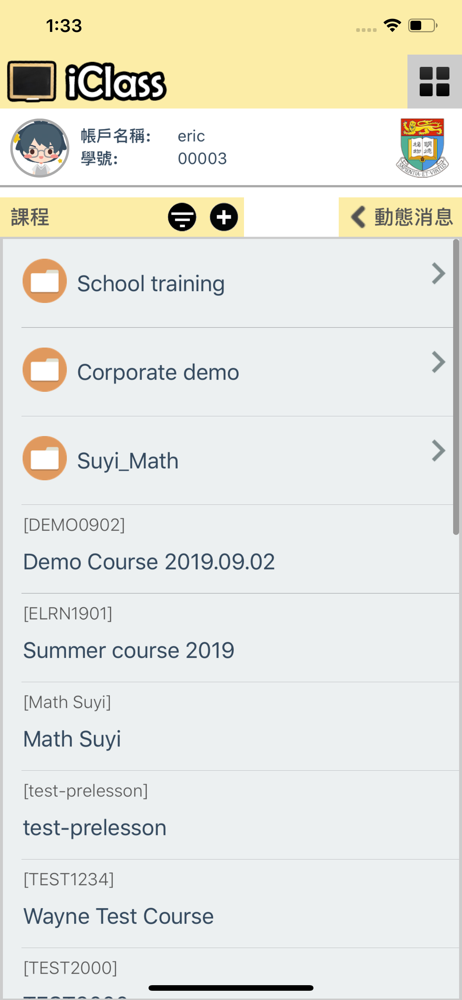Expand School training with its chevron
462x1000 pixels.
tap(438, 274)
